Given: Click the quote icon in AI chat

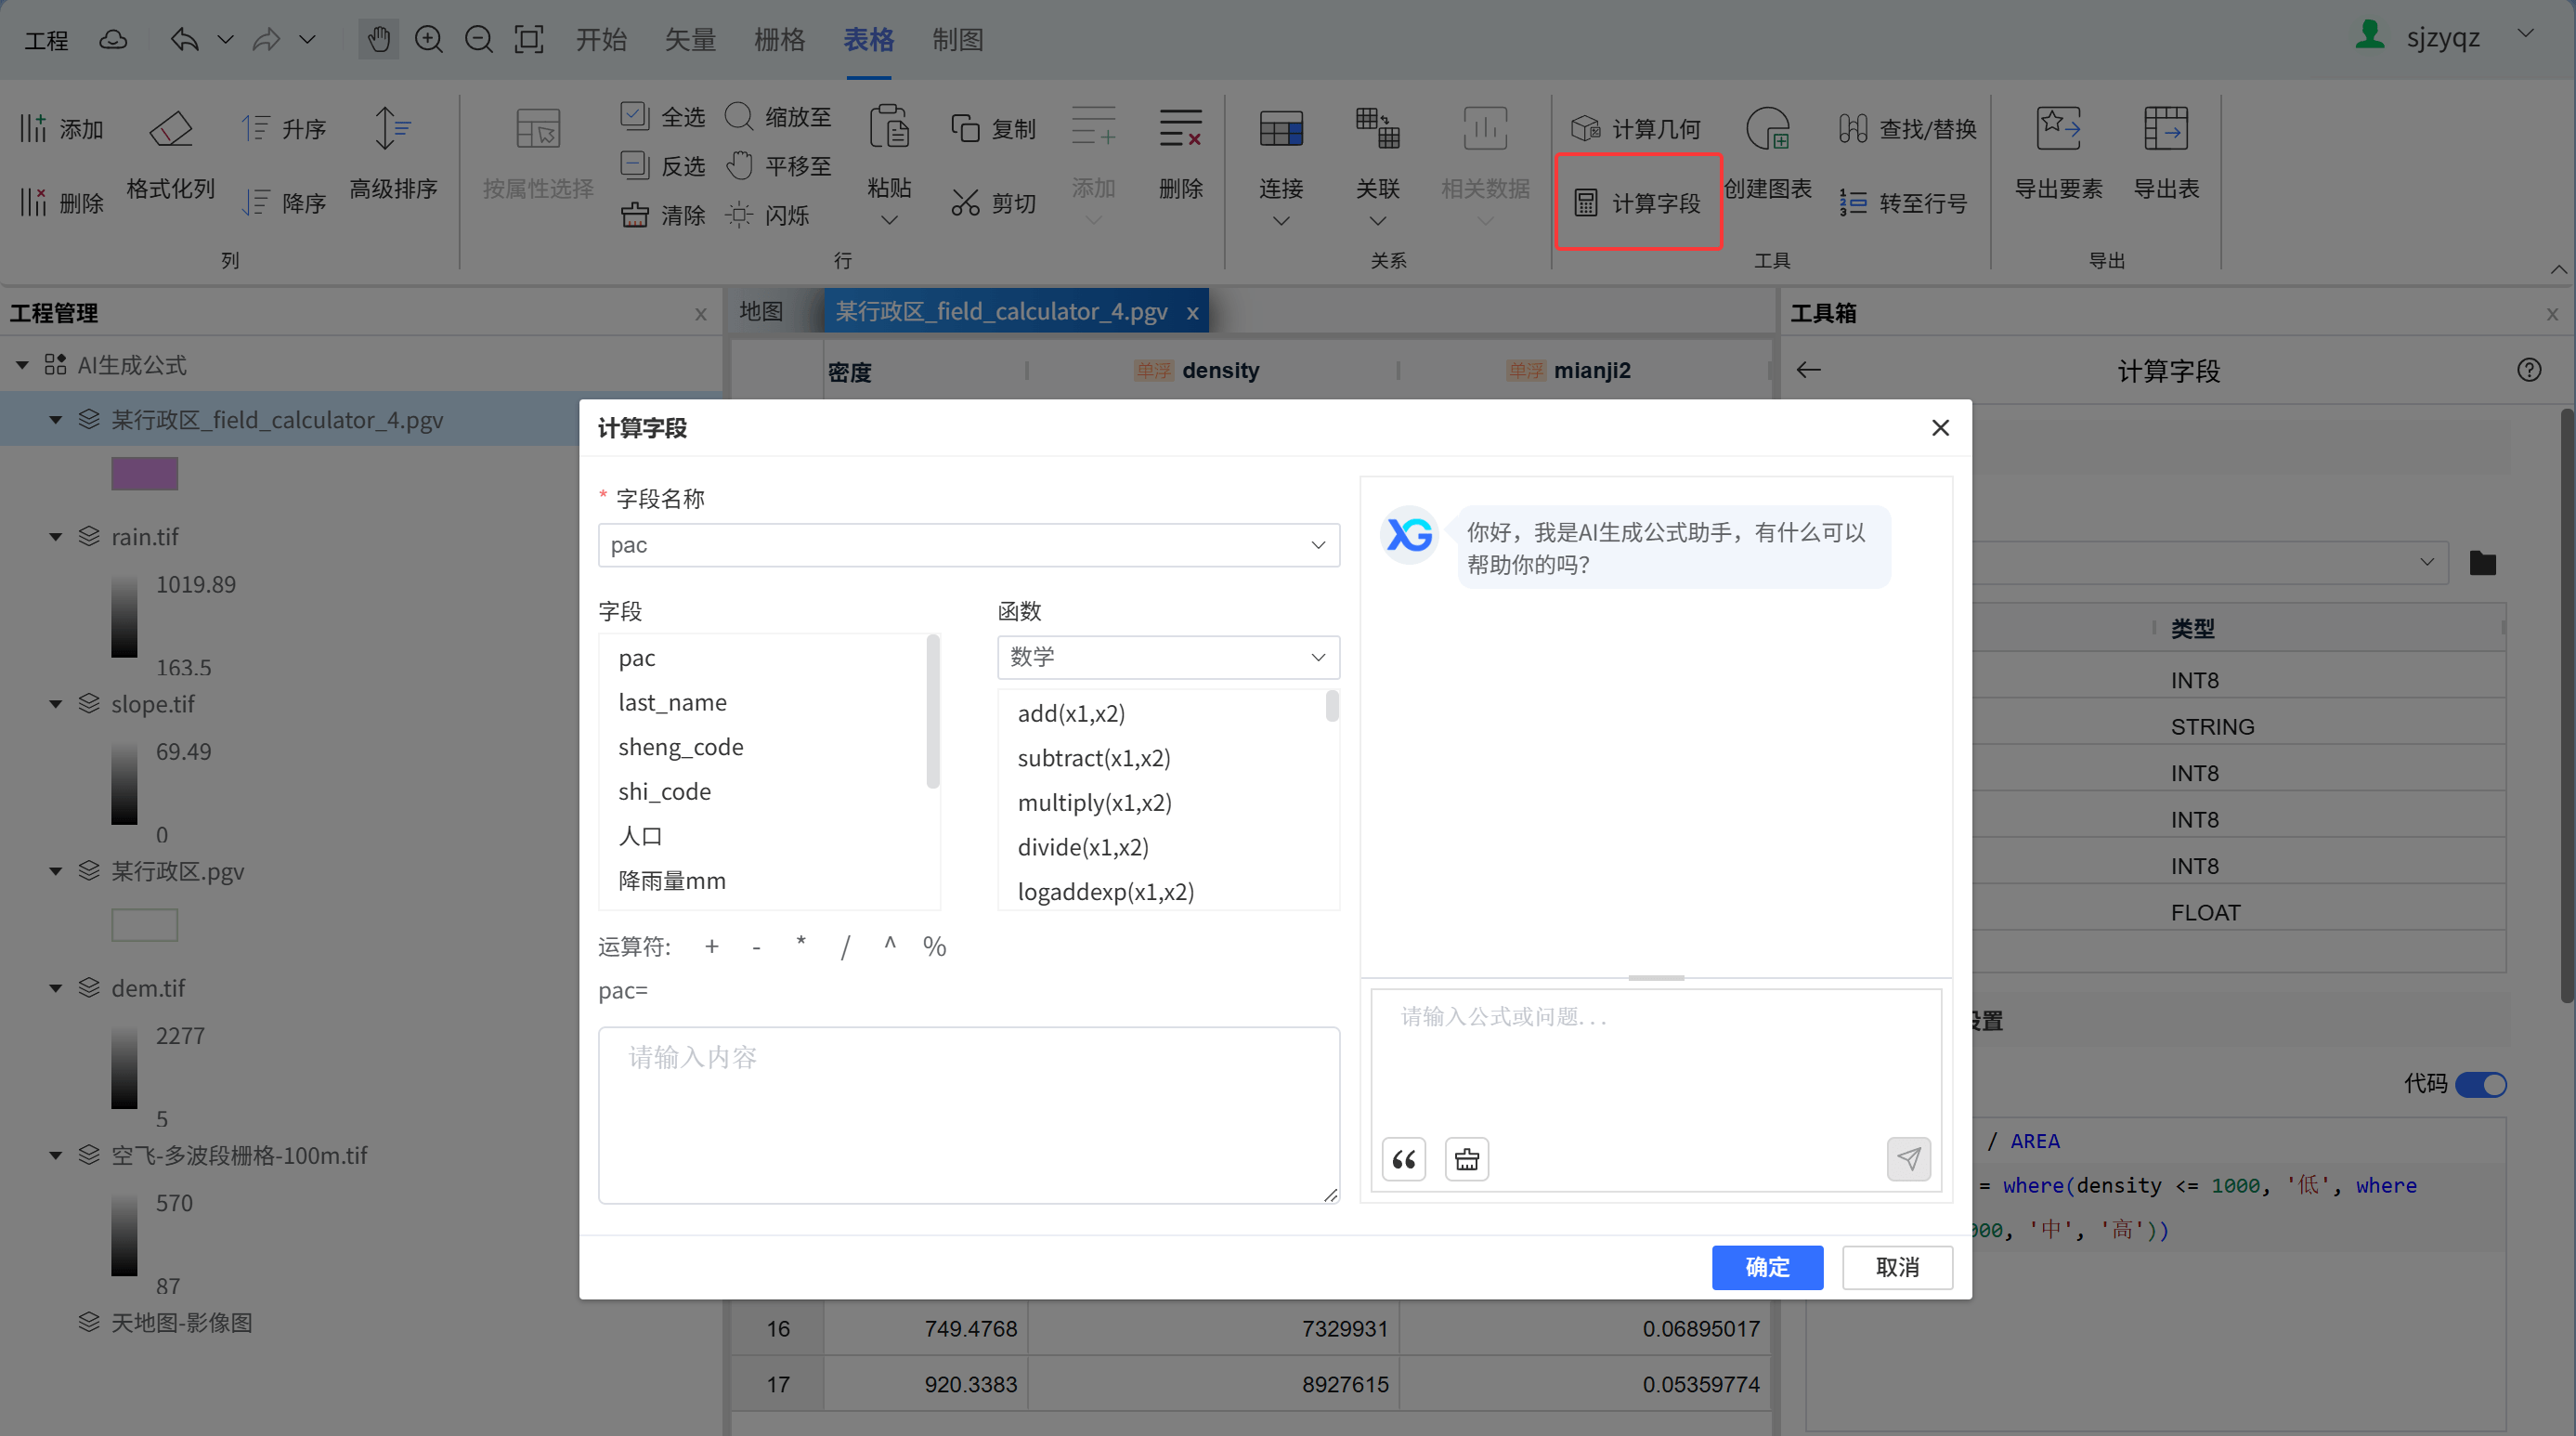Looking at the screenshot, I should (x=1404, y=1159).
